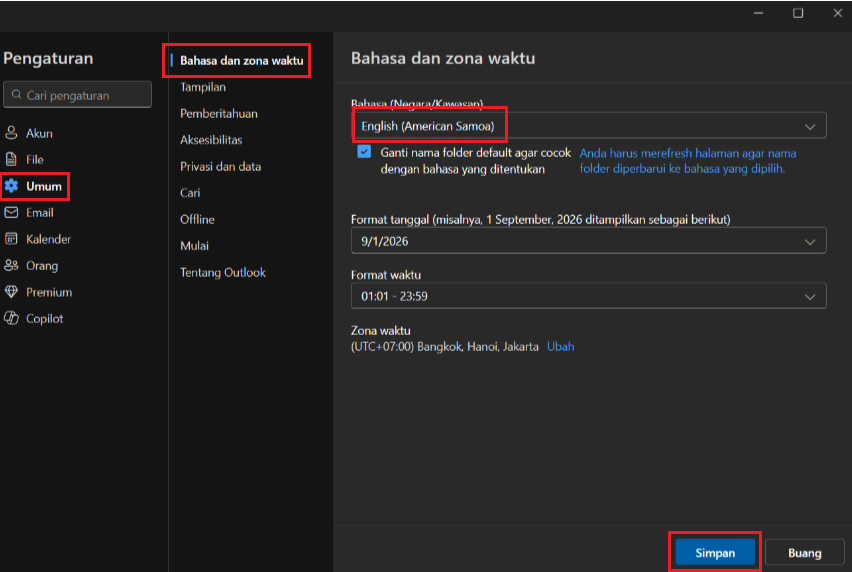
Task: Click the Orang people icon
Action: [11, 266]
